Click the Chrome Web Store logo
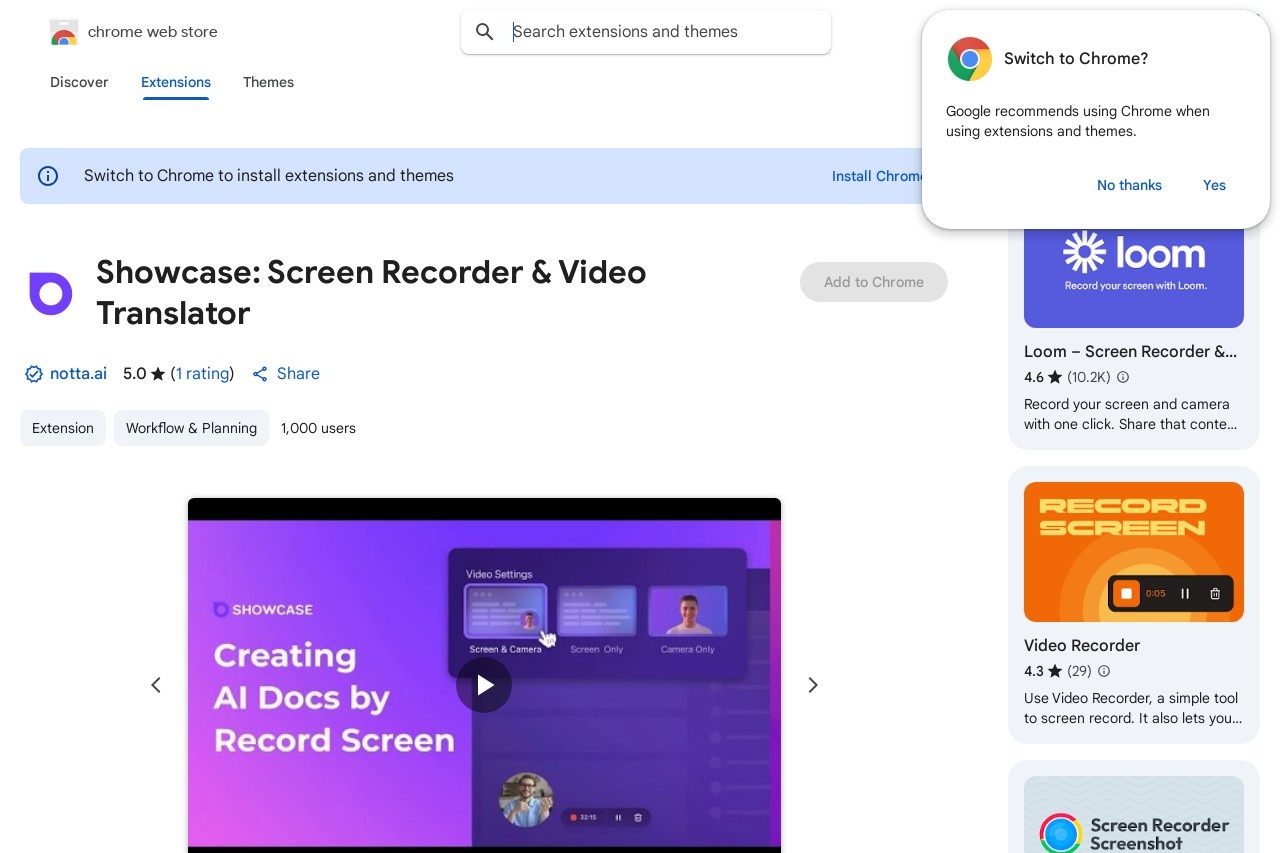 coord(63,32)
